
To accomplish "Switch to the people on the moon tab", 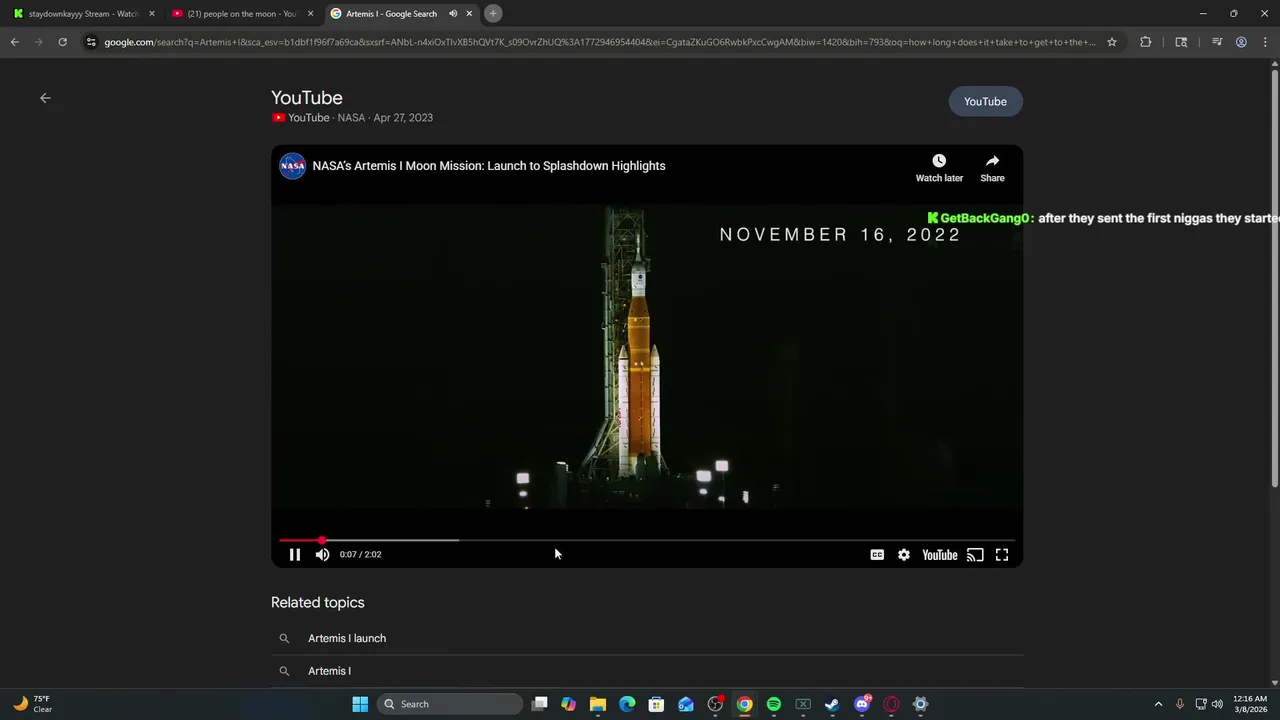I will (x=242, y=14).
